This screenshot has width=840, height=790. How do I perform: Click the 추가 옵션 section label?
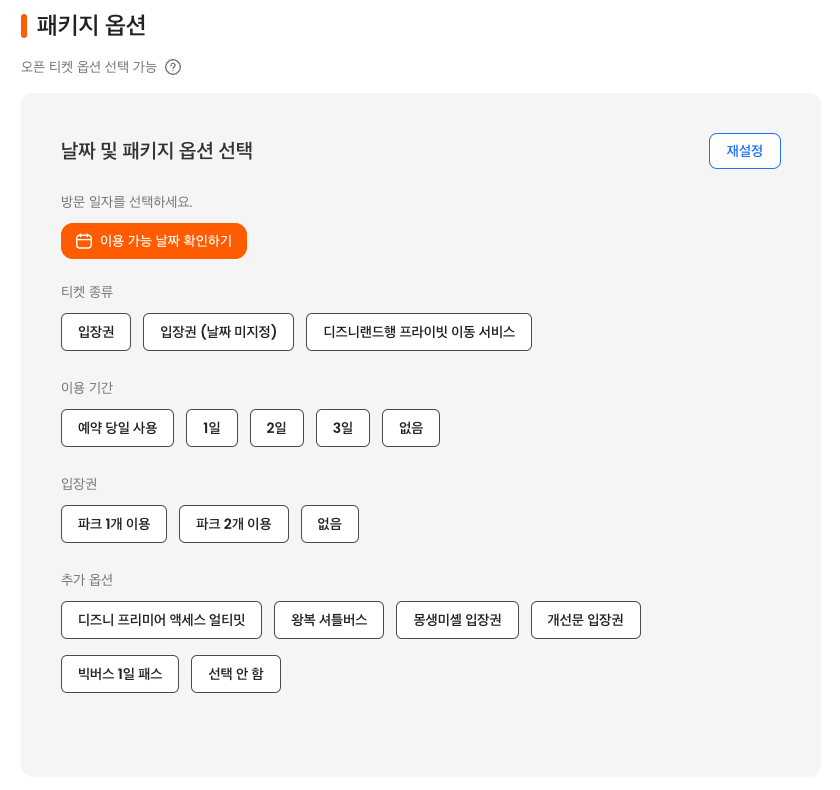[87, 580]
